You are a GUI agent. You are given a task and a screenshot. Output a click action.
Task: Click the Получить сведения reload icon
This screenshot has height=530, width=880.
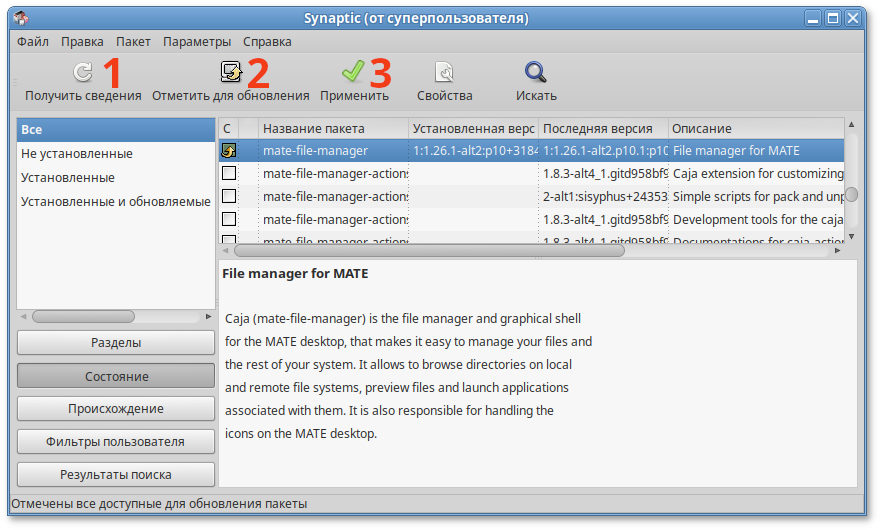pyautogui.click(x=83, y=72)
